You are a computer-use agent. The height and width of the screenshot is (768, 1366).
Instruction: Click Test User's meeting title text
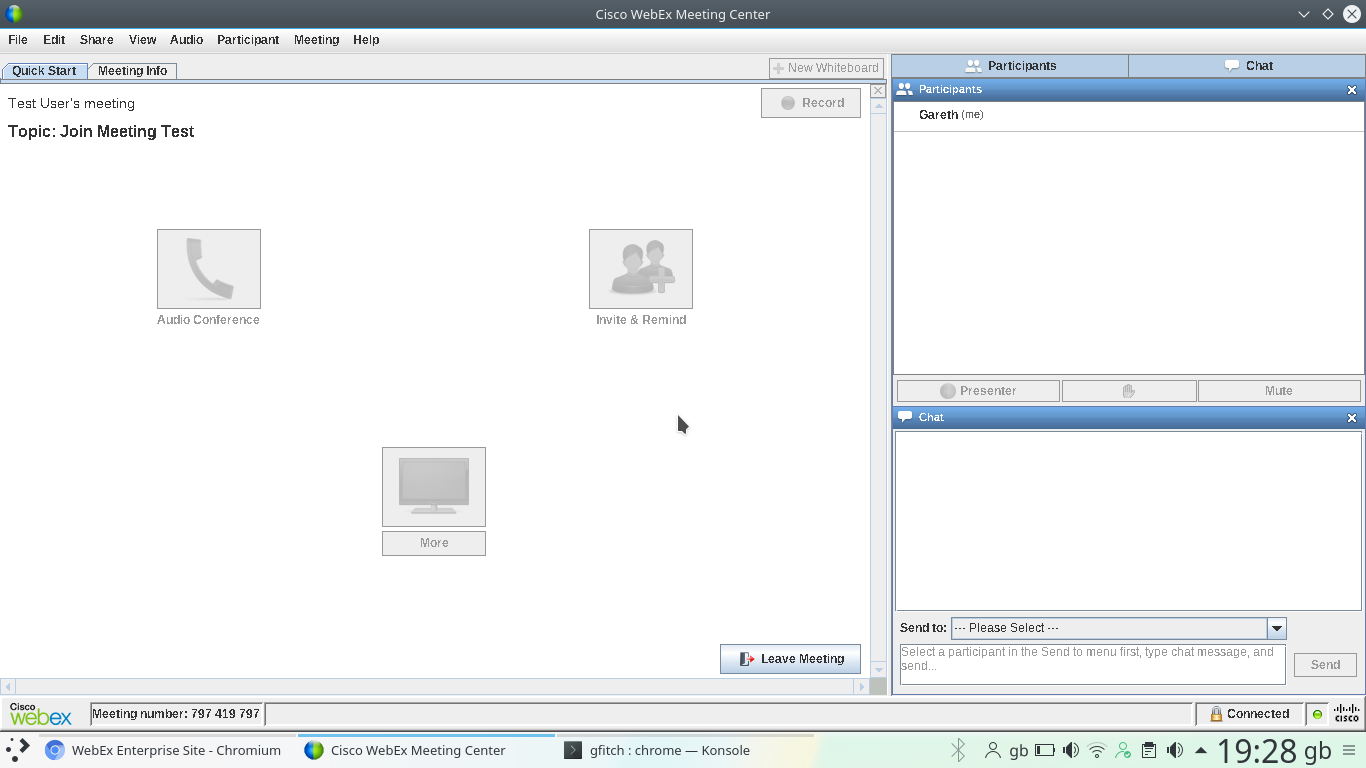click(71, 104)
